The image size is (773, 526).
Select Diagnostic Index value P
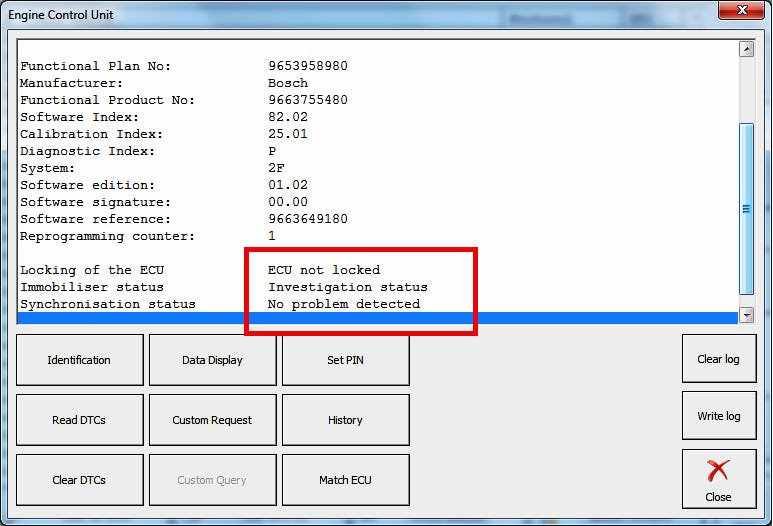pos(272,151)
